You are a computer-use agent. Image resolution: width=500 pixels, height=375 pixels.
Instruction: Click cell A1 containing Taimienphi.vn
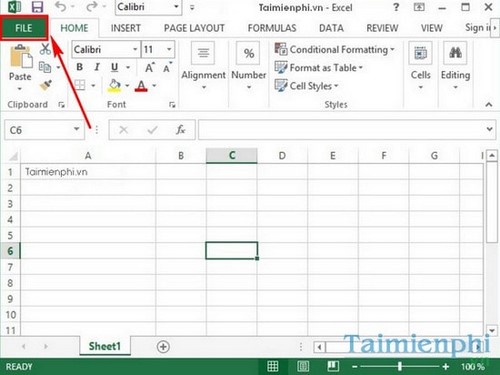(88, 172)
